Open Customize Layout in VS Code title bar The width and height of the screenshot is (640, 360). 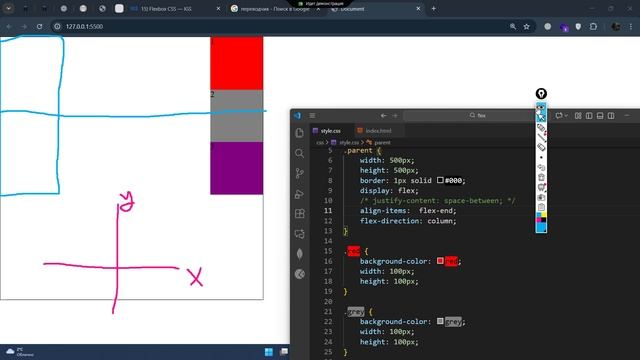tap(578, 116)
